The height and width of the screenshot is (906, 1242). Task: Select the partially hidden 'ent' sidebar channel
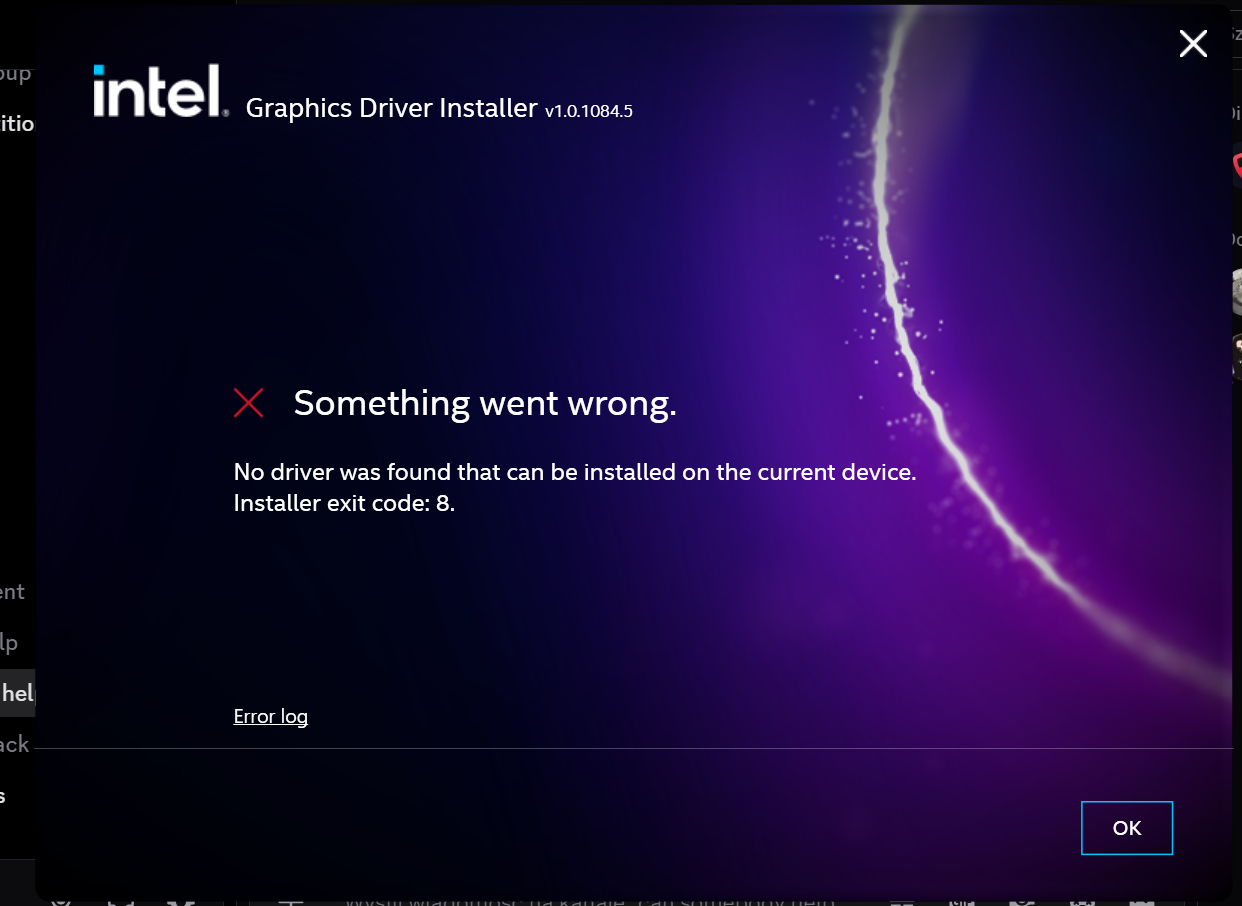[x=13, y=591]
